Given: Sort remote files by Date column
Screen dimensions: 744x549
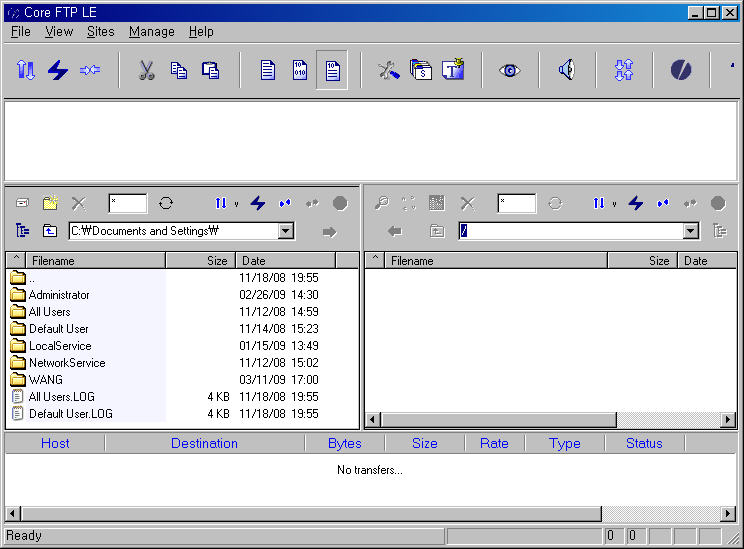Looking at the screenshot, I should tap(707, 261).
